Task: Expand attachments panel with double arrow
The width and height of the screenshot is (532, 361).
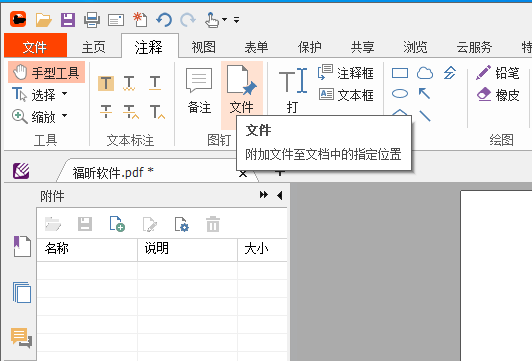Action: pyautogui.click(x=264, y=195)
